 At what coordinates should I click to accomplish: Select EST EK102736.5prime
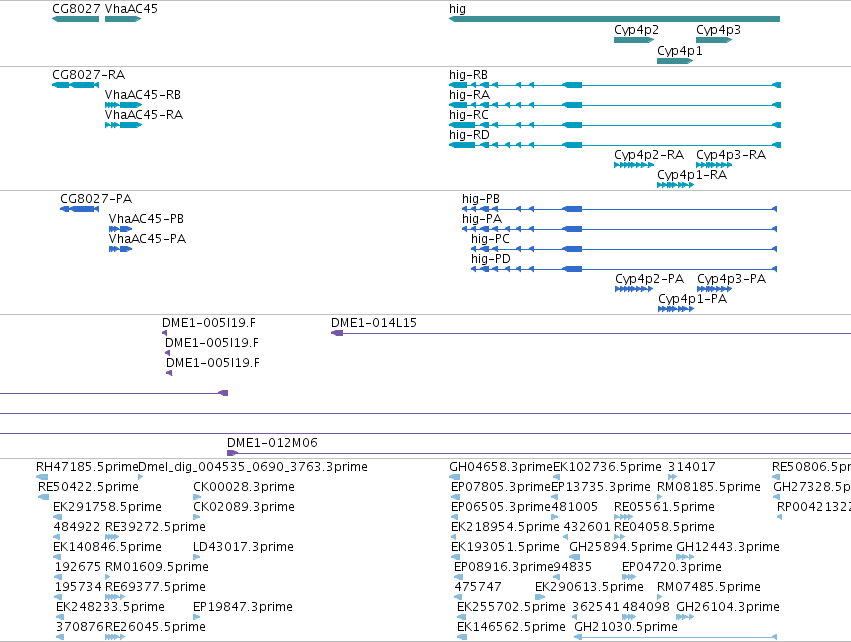pyautogui.click(x=557, y=477)
